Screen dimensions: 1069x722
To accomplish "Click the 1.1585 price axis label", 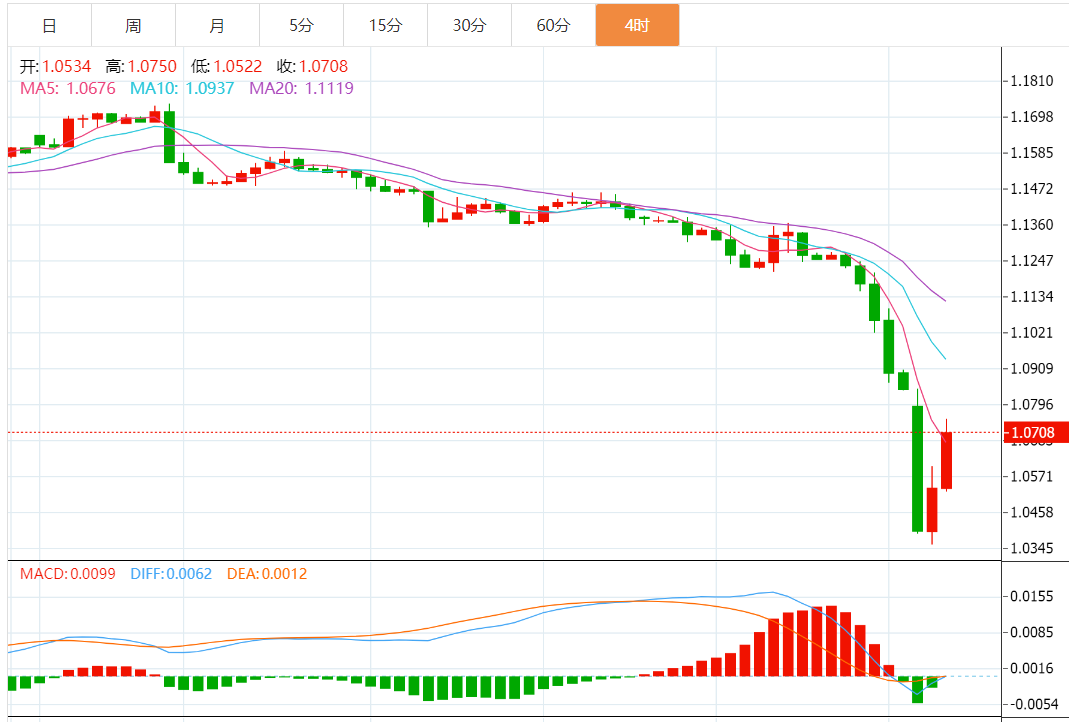I will pyautogui.click(x=1032, y=153).
